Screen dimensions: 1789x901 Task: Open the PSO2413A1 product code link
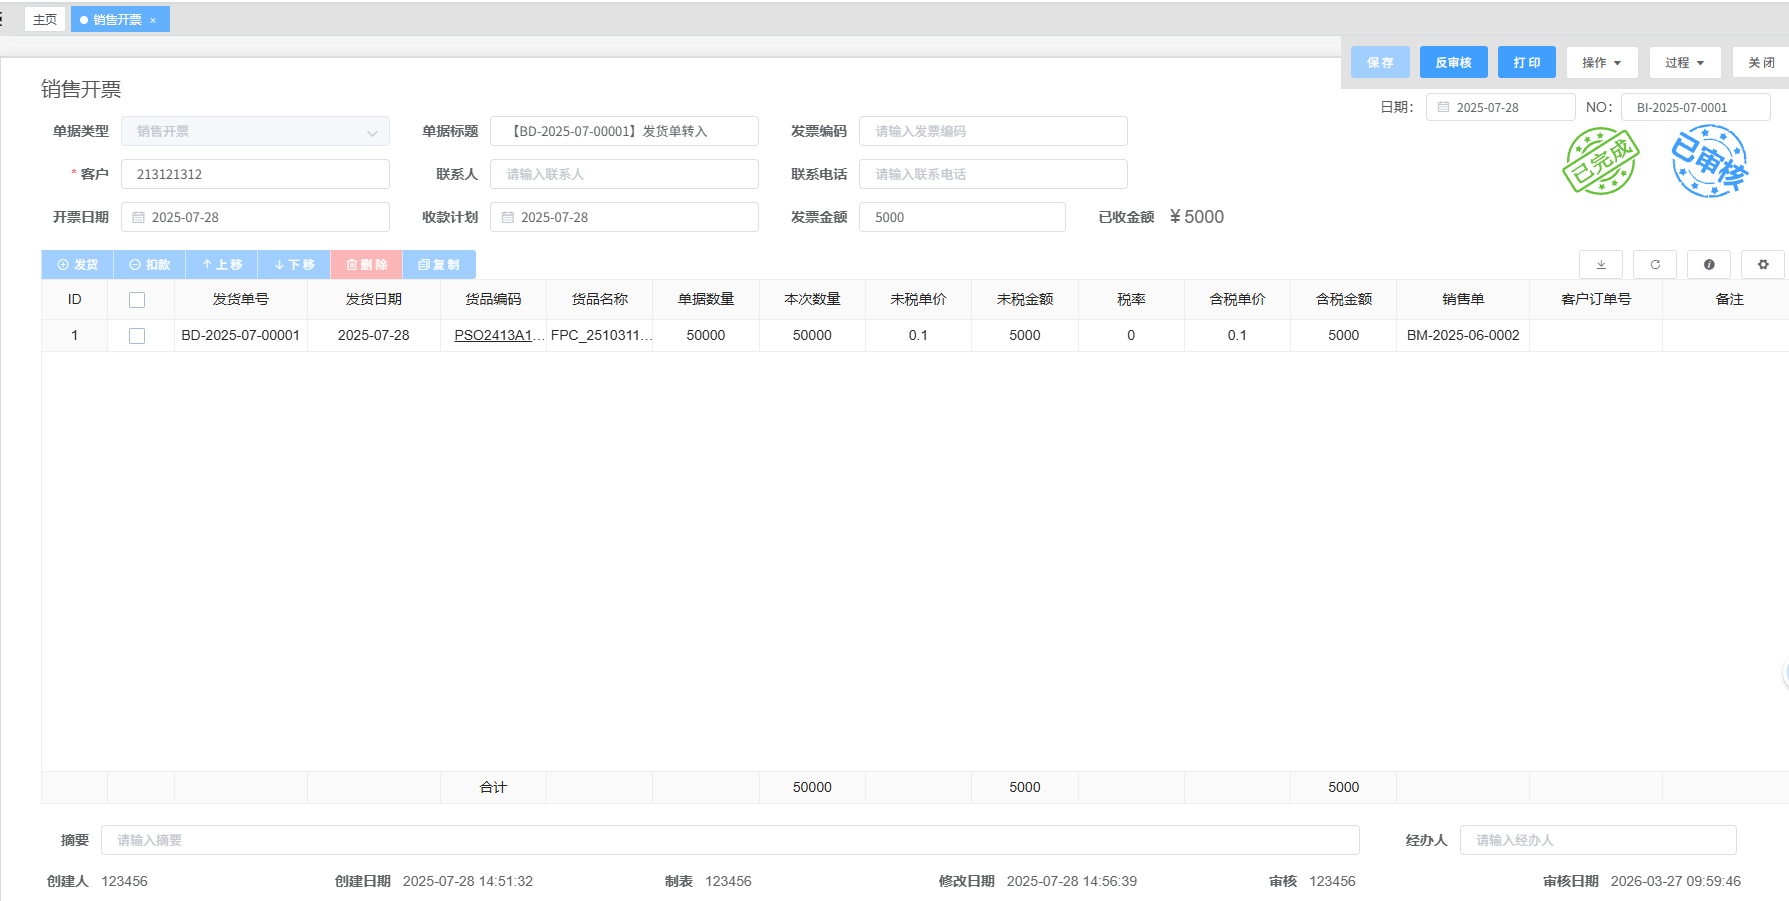click(493, 336)
